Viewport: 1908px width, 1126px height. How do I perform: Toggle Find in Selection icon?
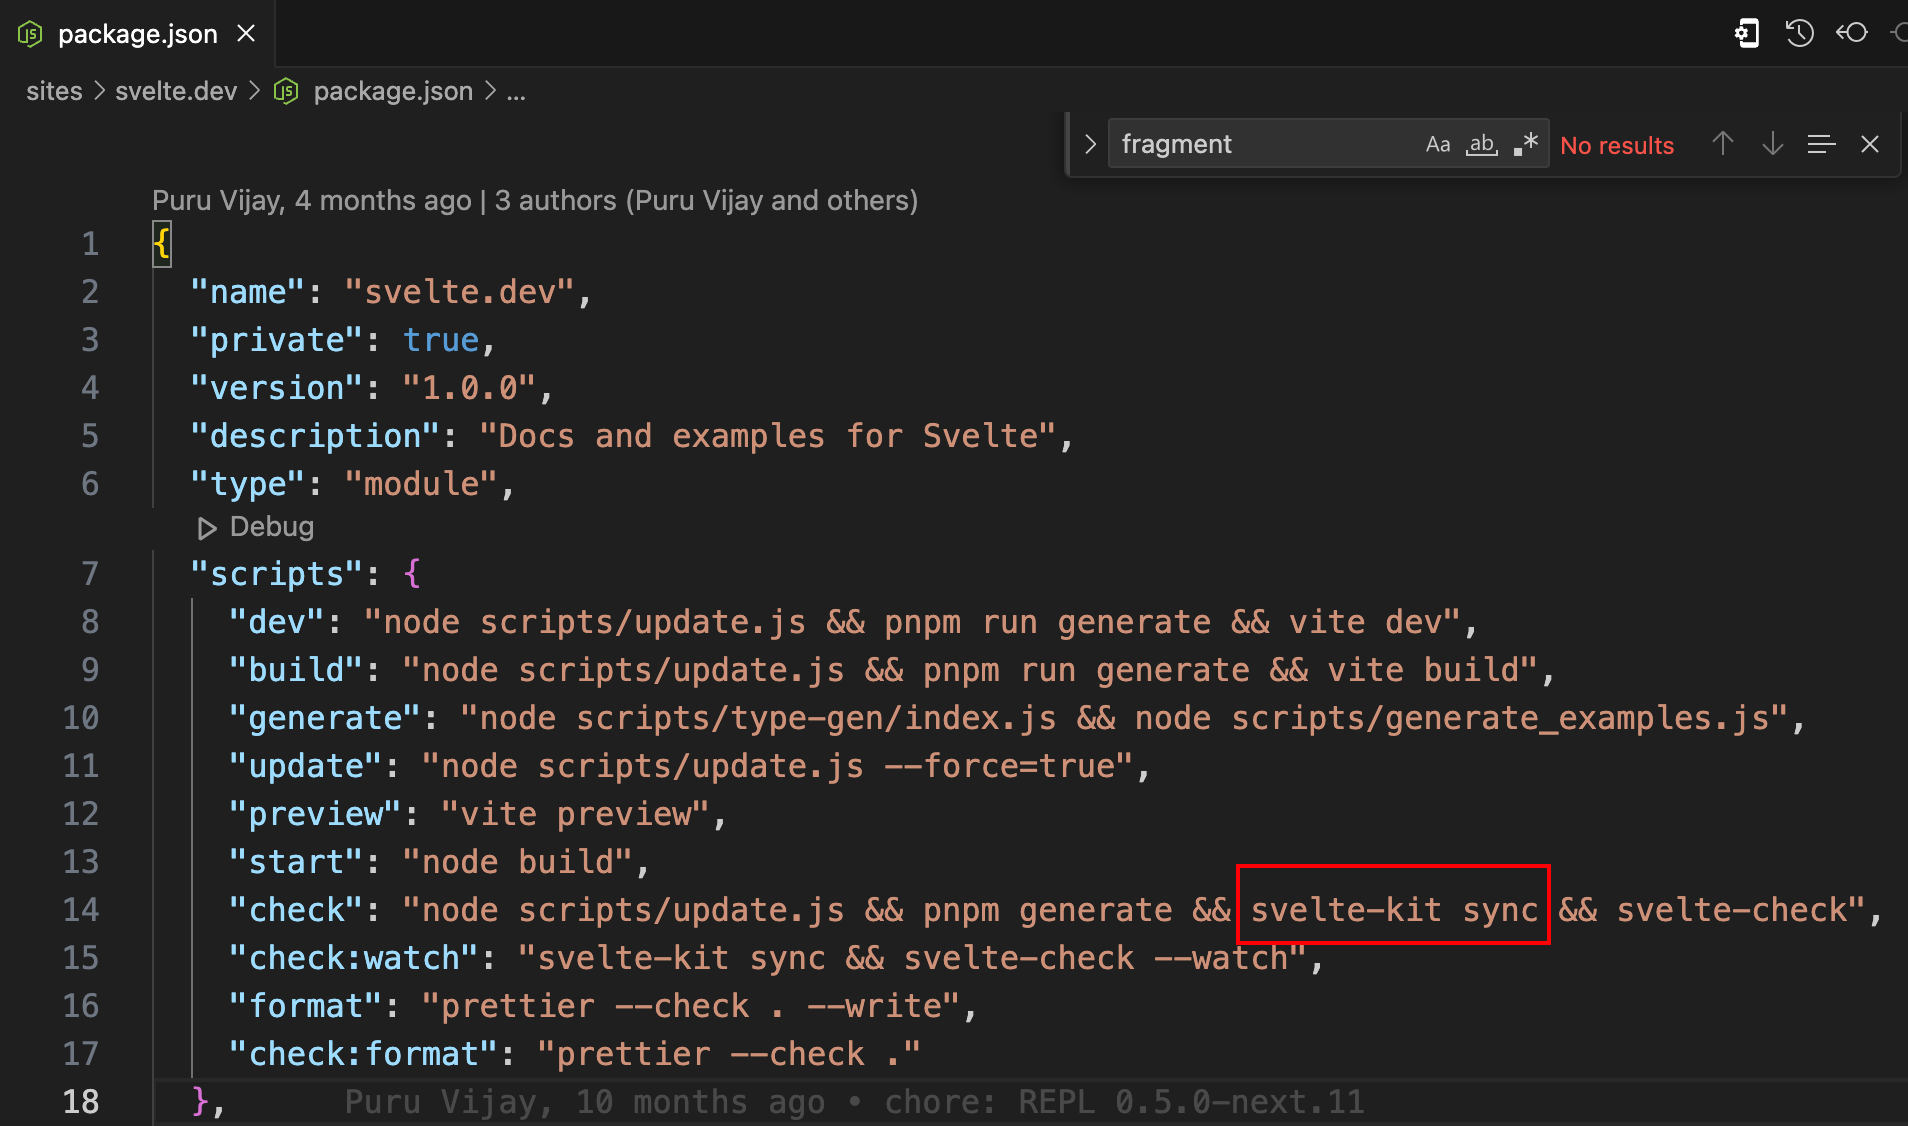(x=1821, y=145)
